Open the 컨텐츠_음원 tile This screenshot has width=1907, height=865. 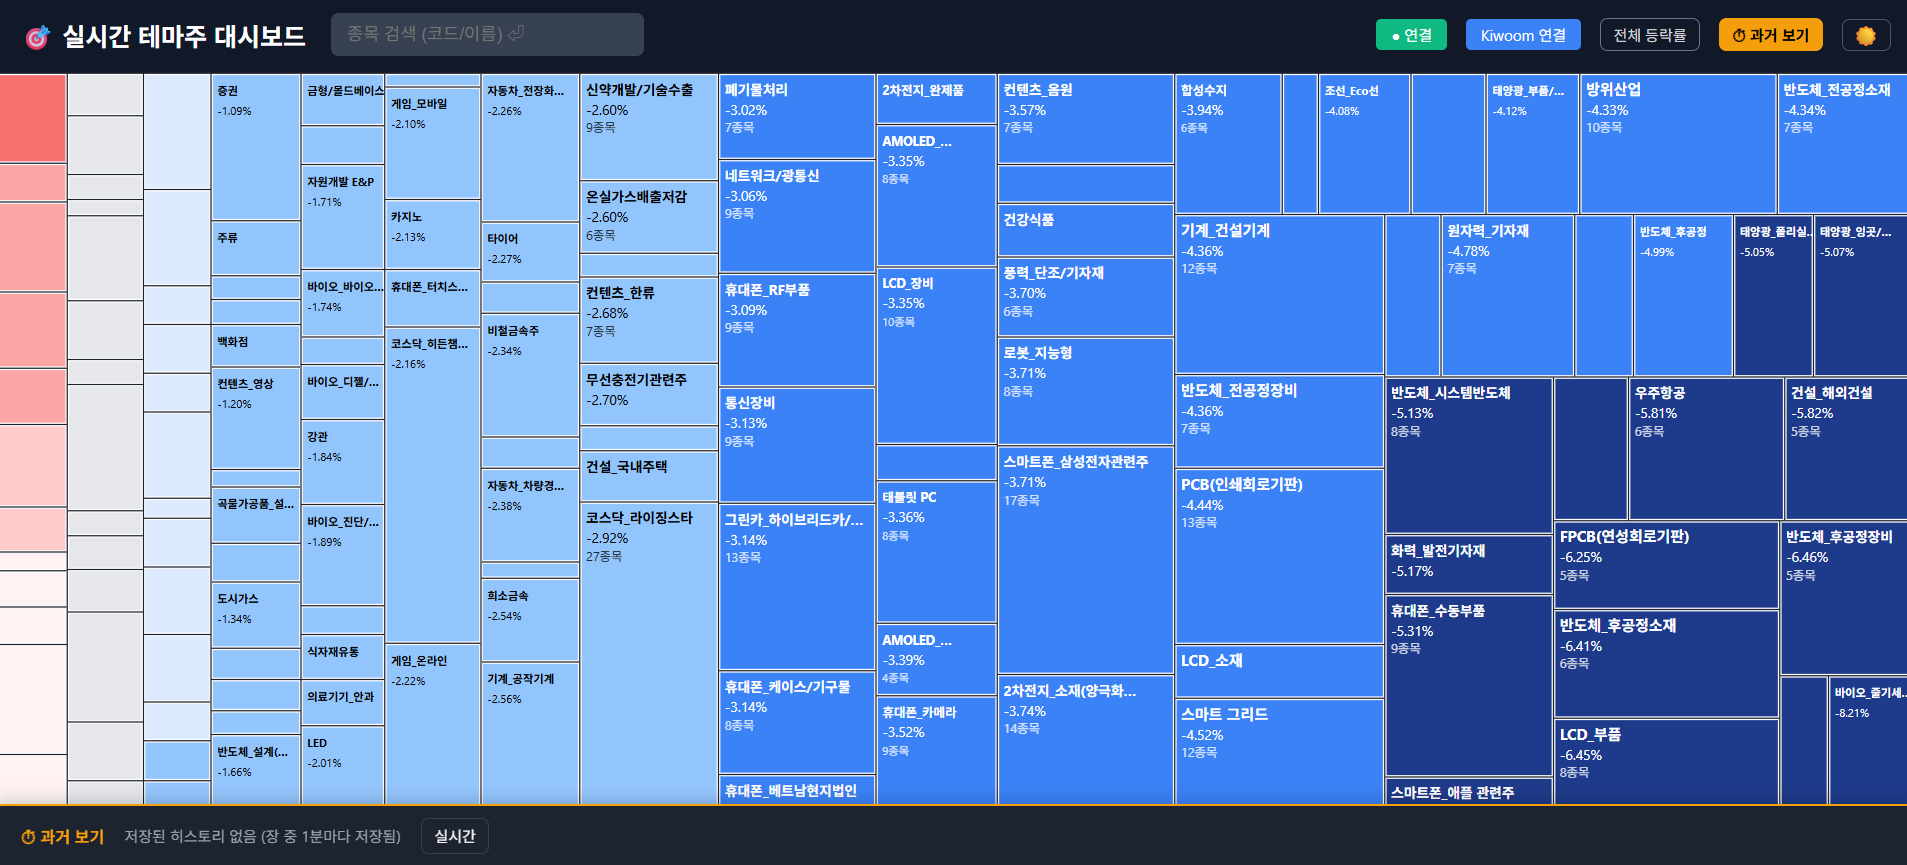(x=1085, y=119)
